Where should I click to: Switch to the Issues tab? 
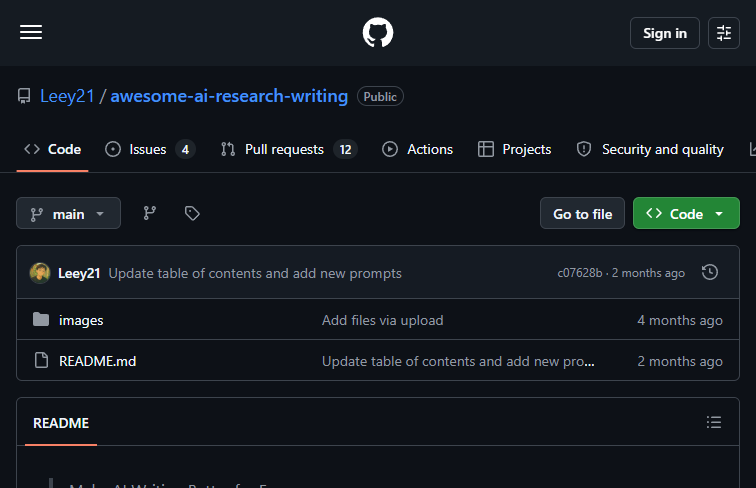click(150, 149)
